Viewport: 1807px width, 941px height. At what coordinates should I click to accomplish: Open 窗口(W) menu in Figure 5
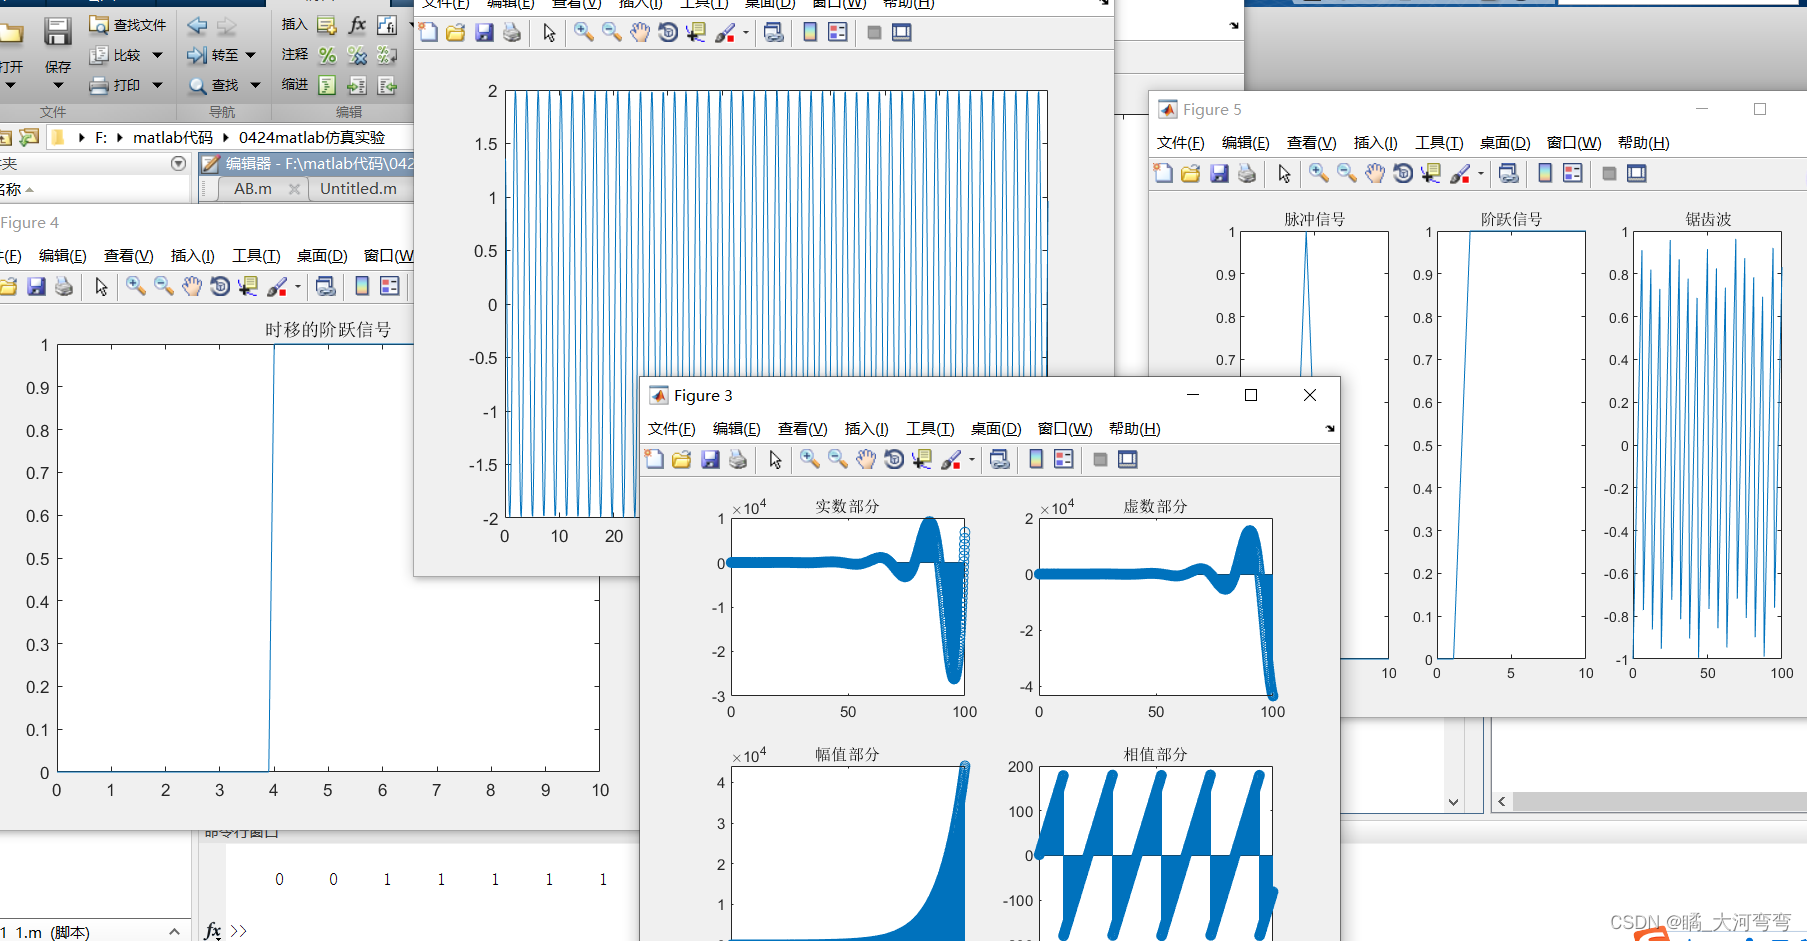[x=1574, y=142]
